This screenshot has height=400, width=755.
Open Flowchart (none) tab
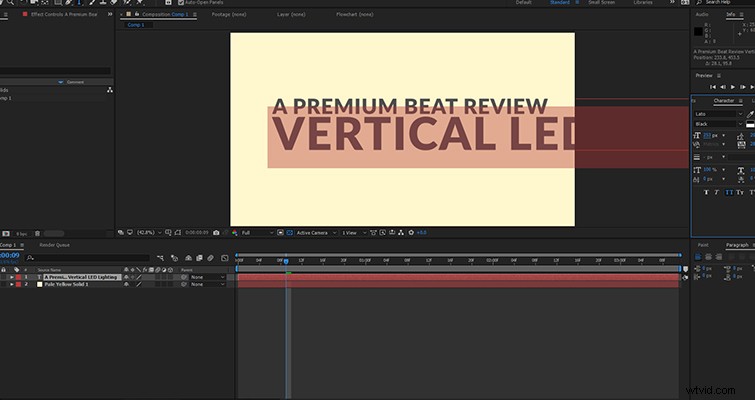[354, 14]
